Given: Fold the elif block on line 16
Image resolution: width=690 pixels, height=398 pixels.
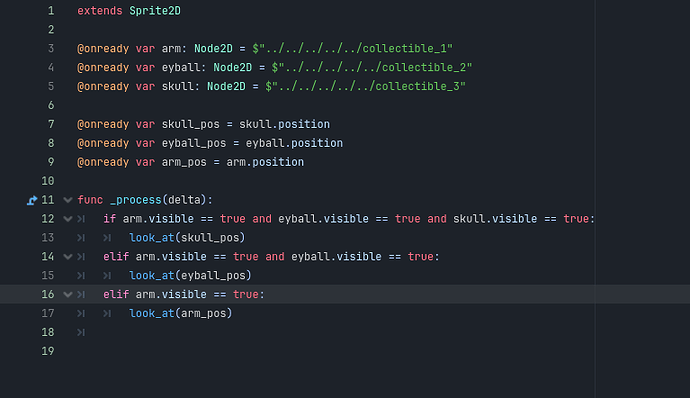Looking at the screenshot, I should click(68, 295).
